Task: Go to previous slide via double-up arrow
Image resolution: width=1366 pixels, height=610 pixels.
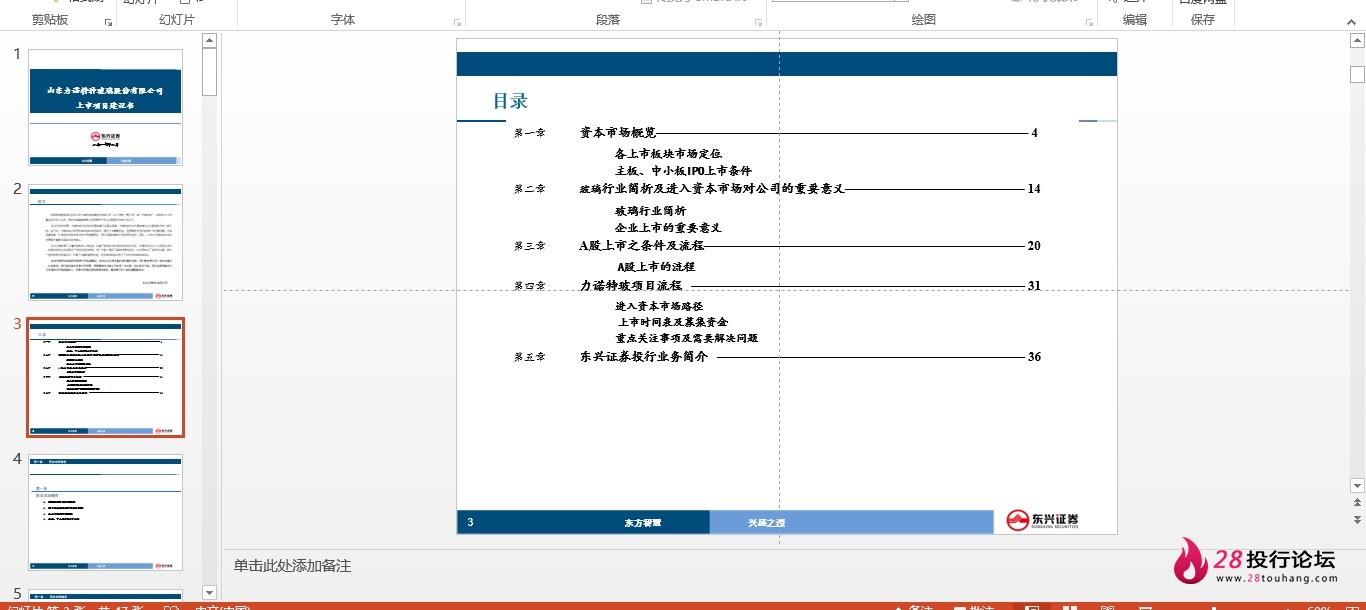Action: (x=1357, y=503)
